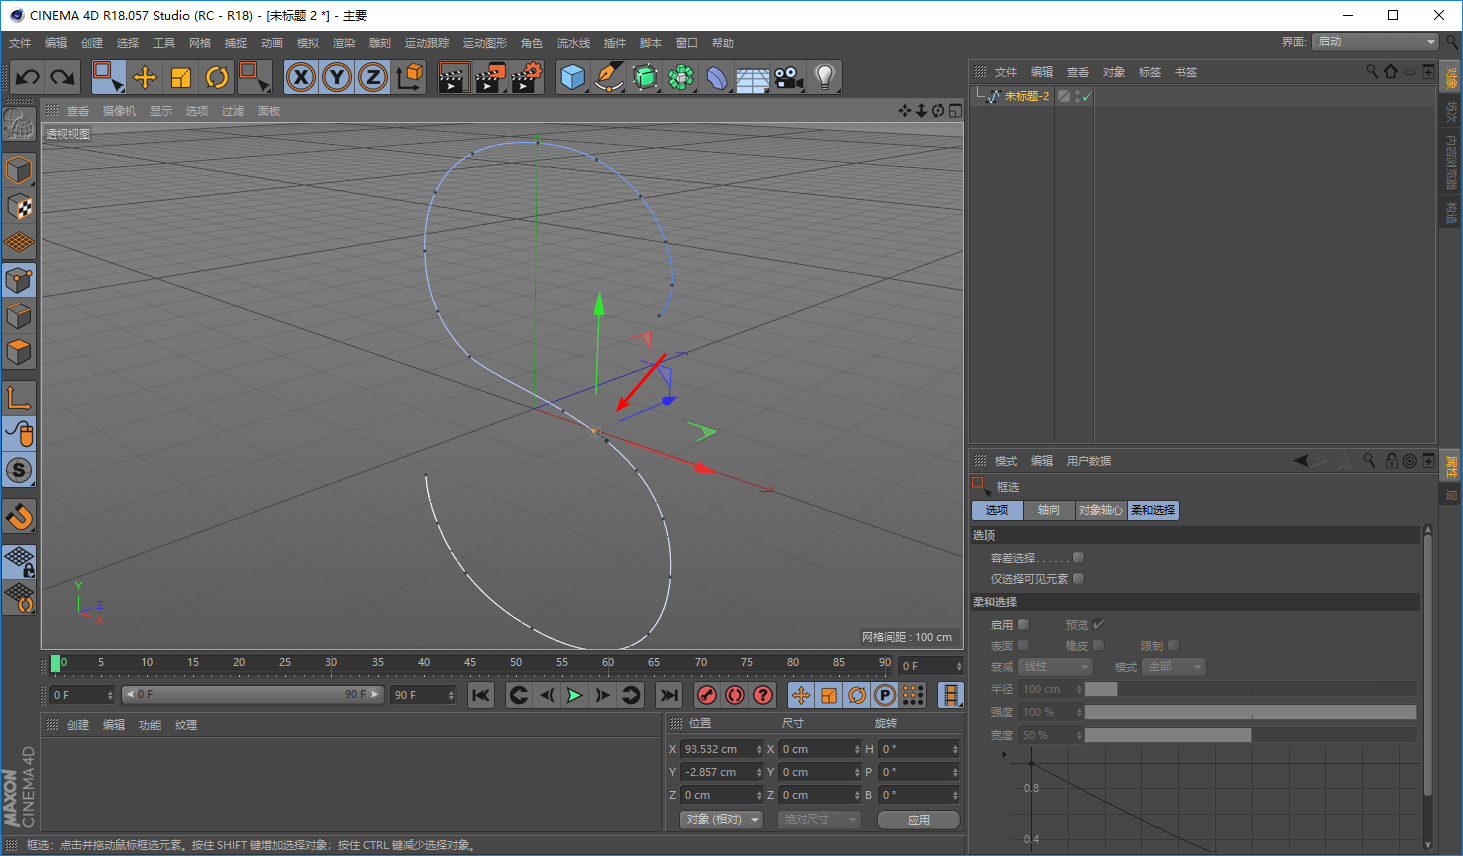Click the 半径 slider bar

[x=1250, y=689]
